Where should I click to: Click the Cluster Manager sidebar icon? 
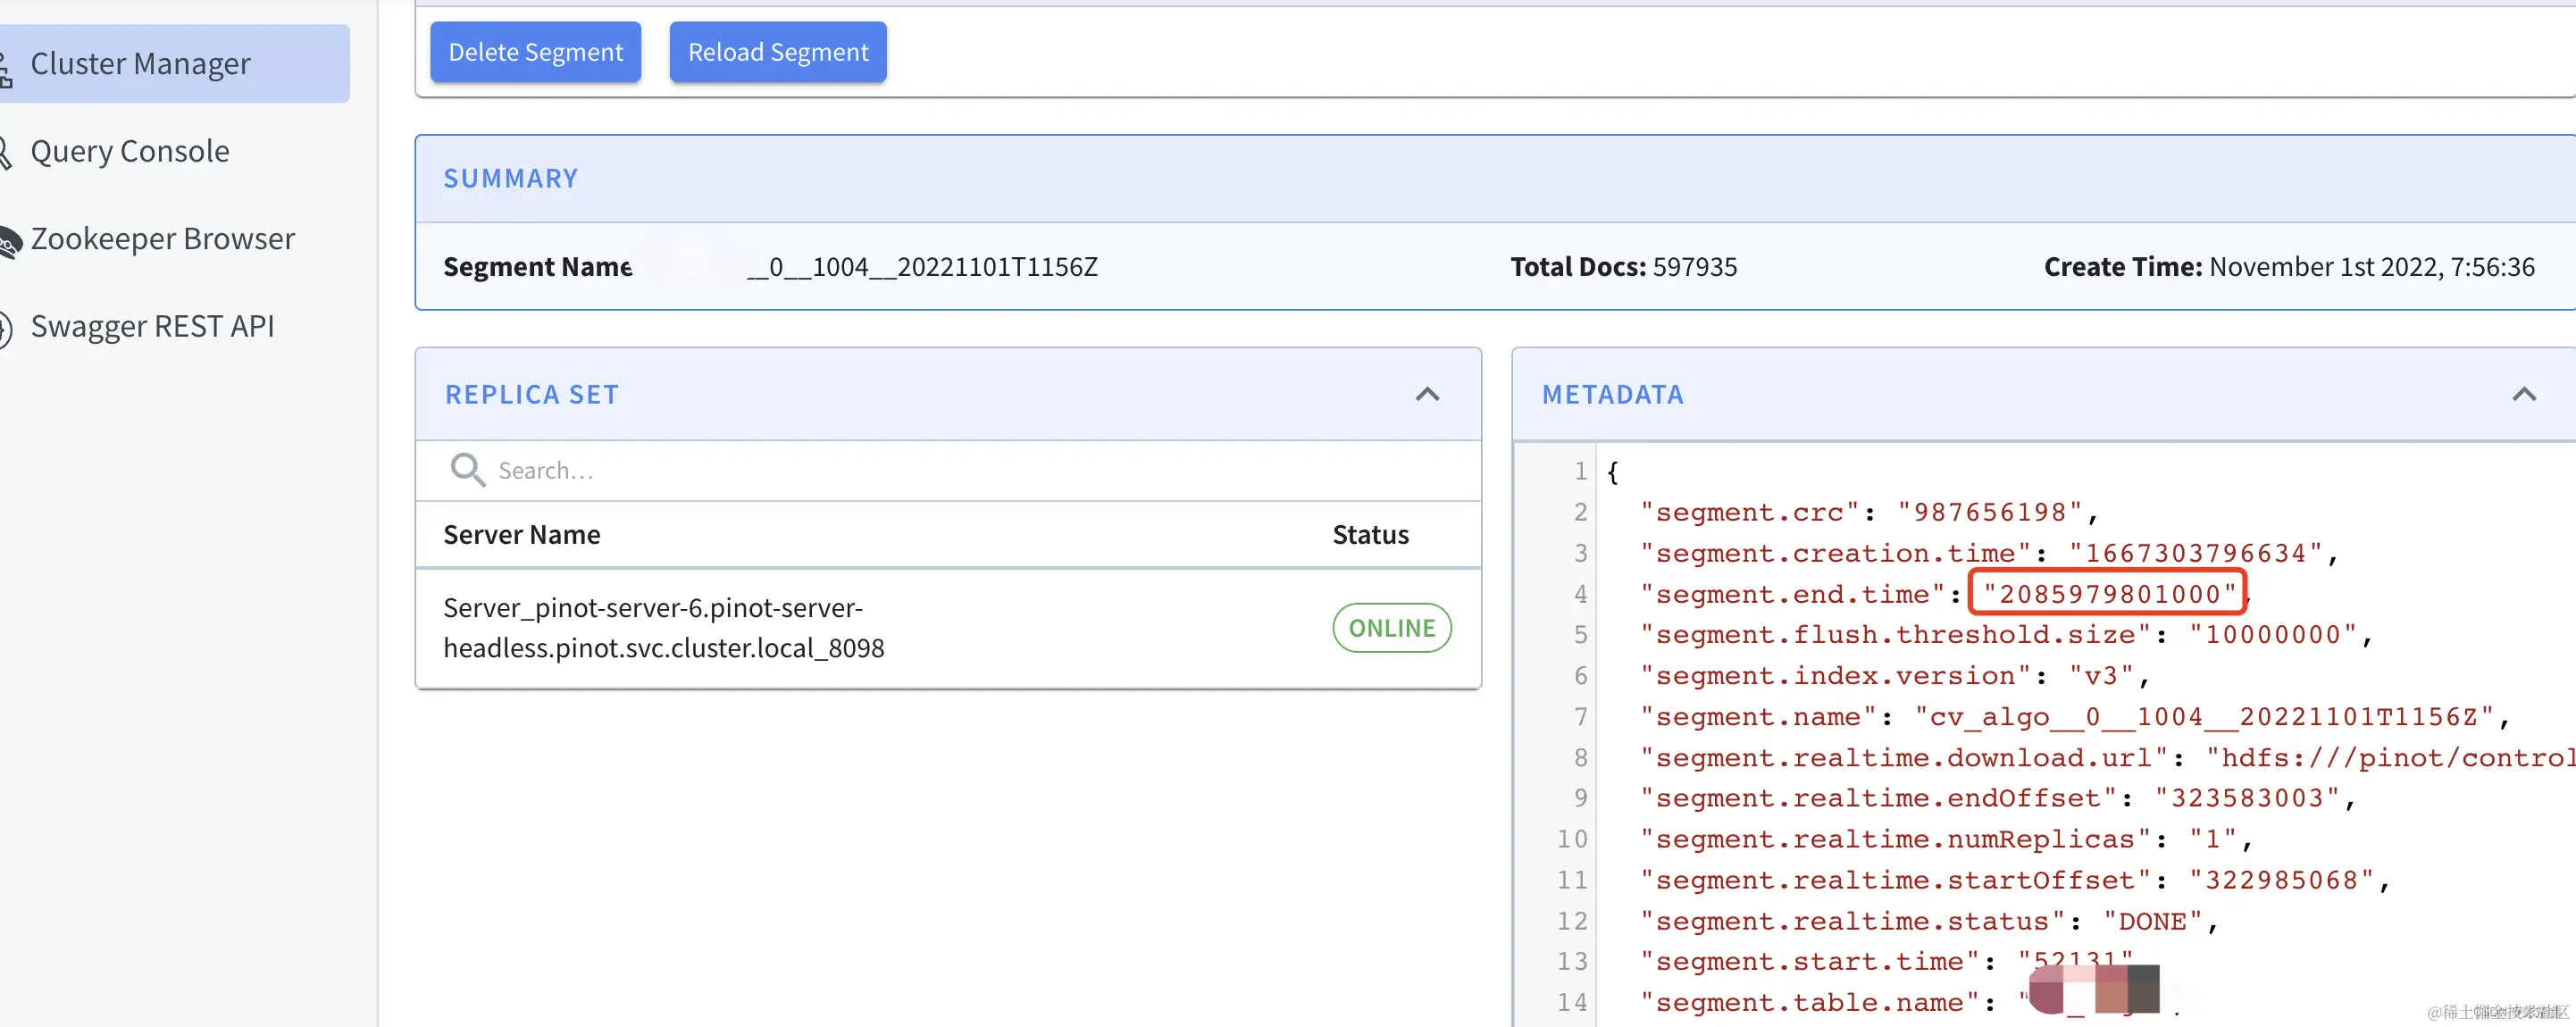(x=5, y=70)
